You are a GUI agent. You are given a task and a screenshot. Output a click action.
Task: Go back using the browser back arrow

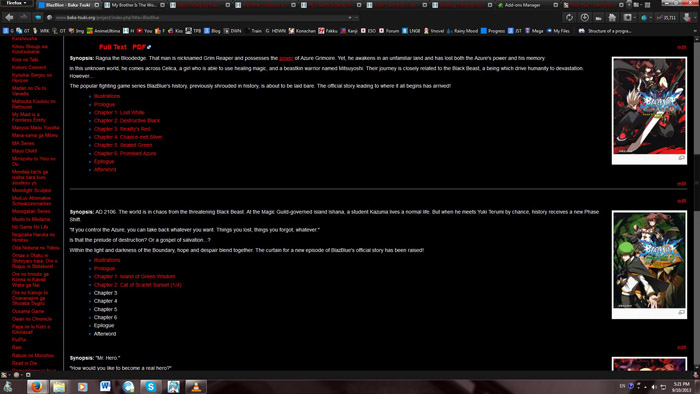point(9,17)
